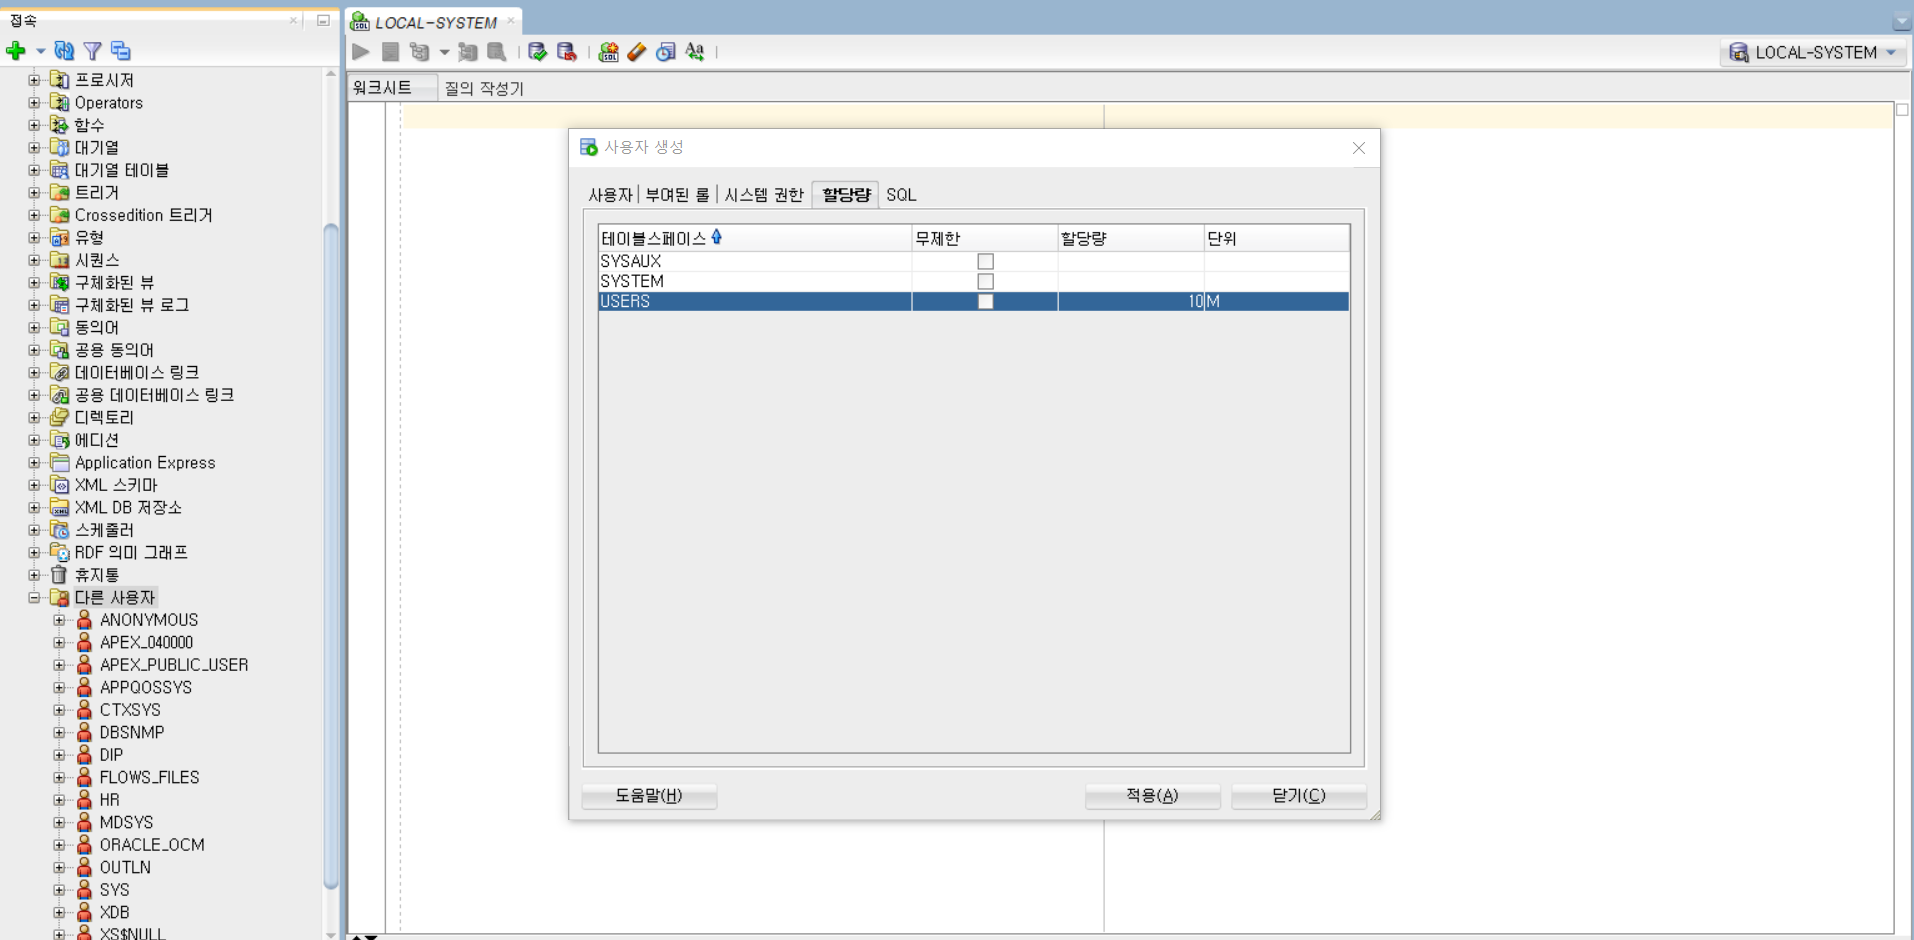Click the Commit icon with green check
1914x940 pixels.
[538, 52]
